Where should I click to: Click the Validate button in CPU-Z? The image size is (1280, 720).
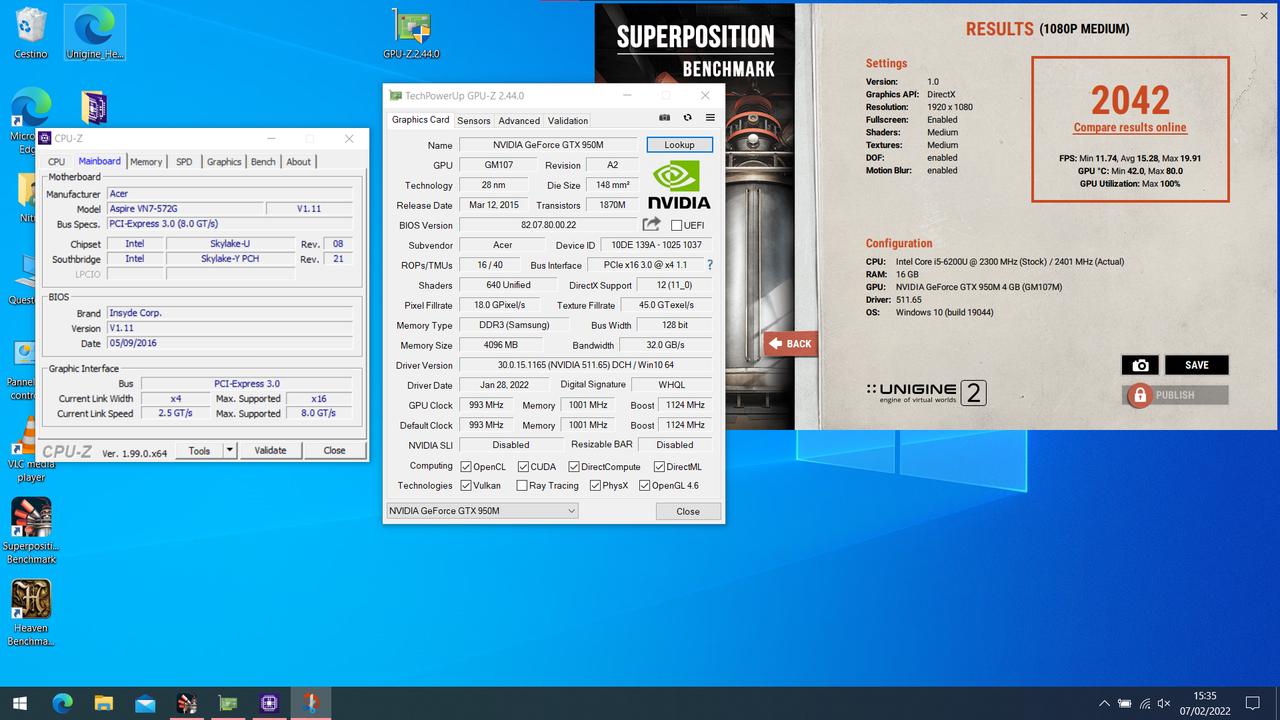click(x=270, y=450)
